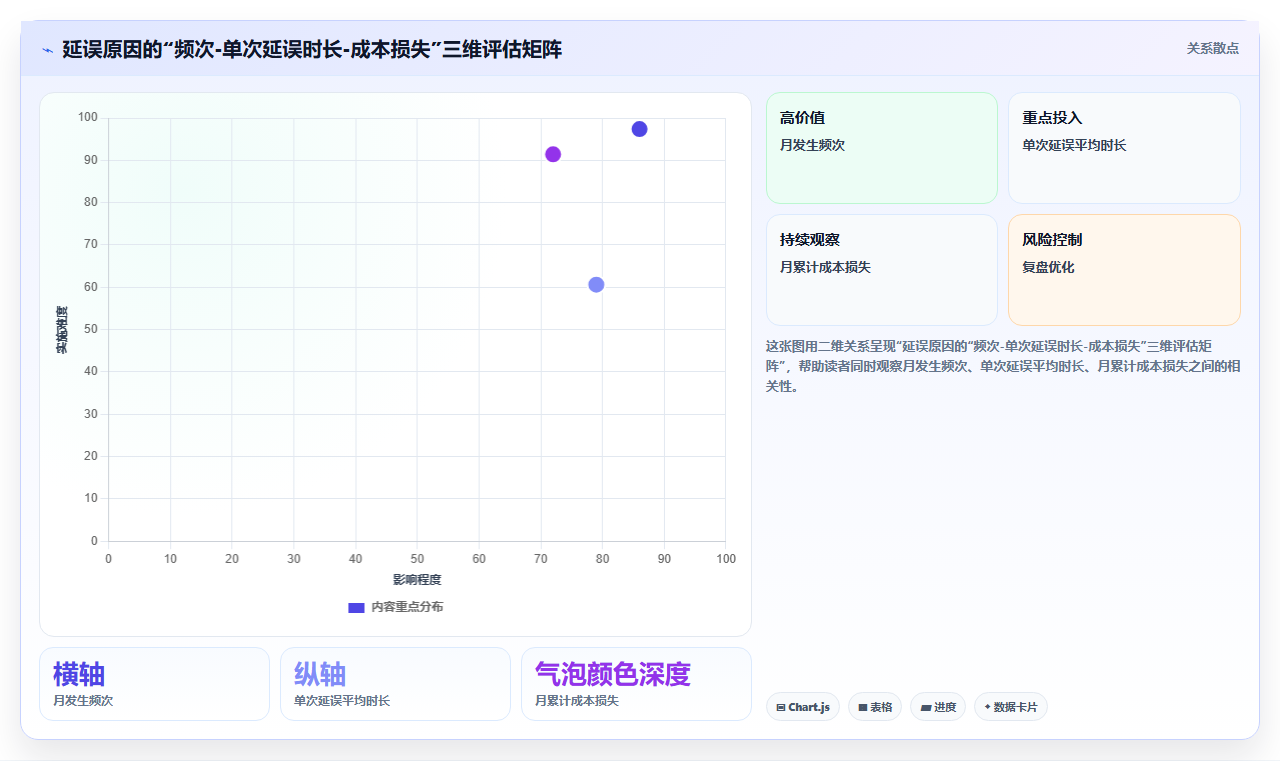Click the 进度 tag
This screenshot has width=1280, height=761.
tap(938, 707)
